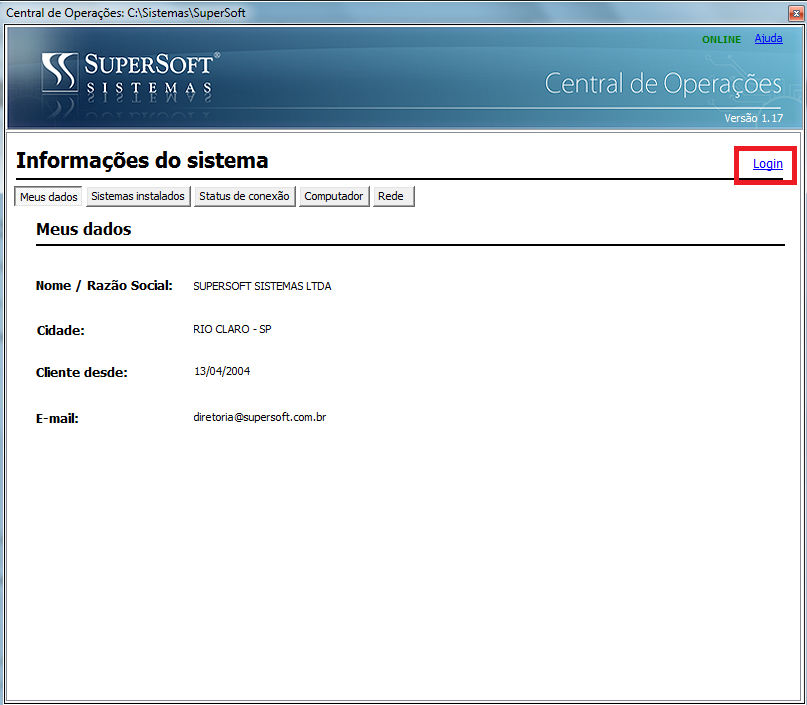
Task: Click the E-mail label
Action: click(57, 419)
